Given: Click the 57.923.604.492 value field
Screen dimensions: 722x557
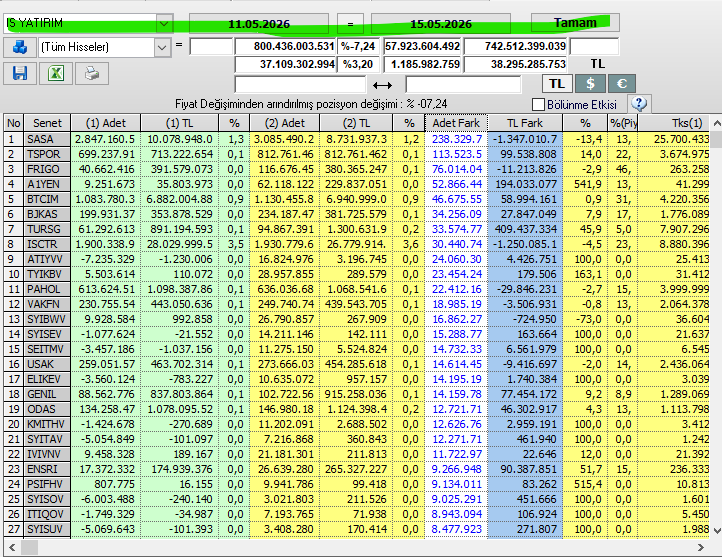Looking at the screenshot, I should click(x=422, y=46).
